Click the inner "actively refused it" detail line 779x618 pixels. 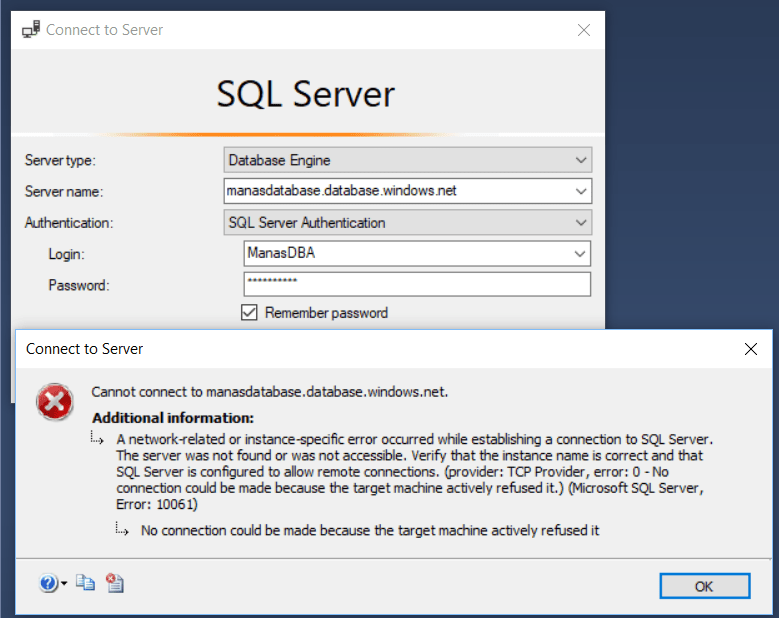pyautogui.click(x=370, y=531)
